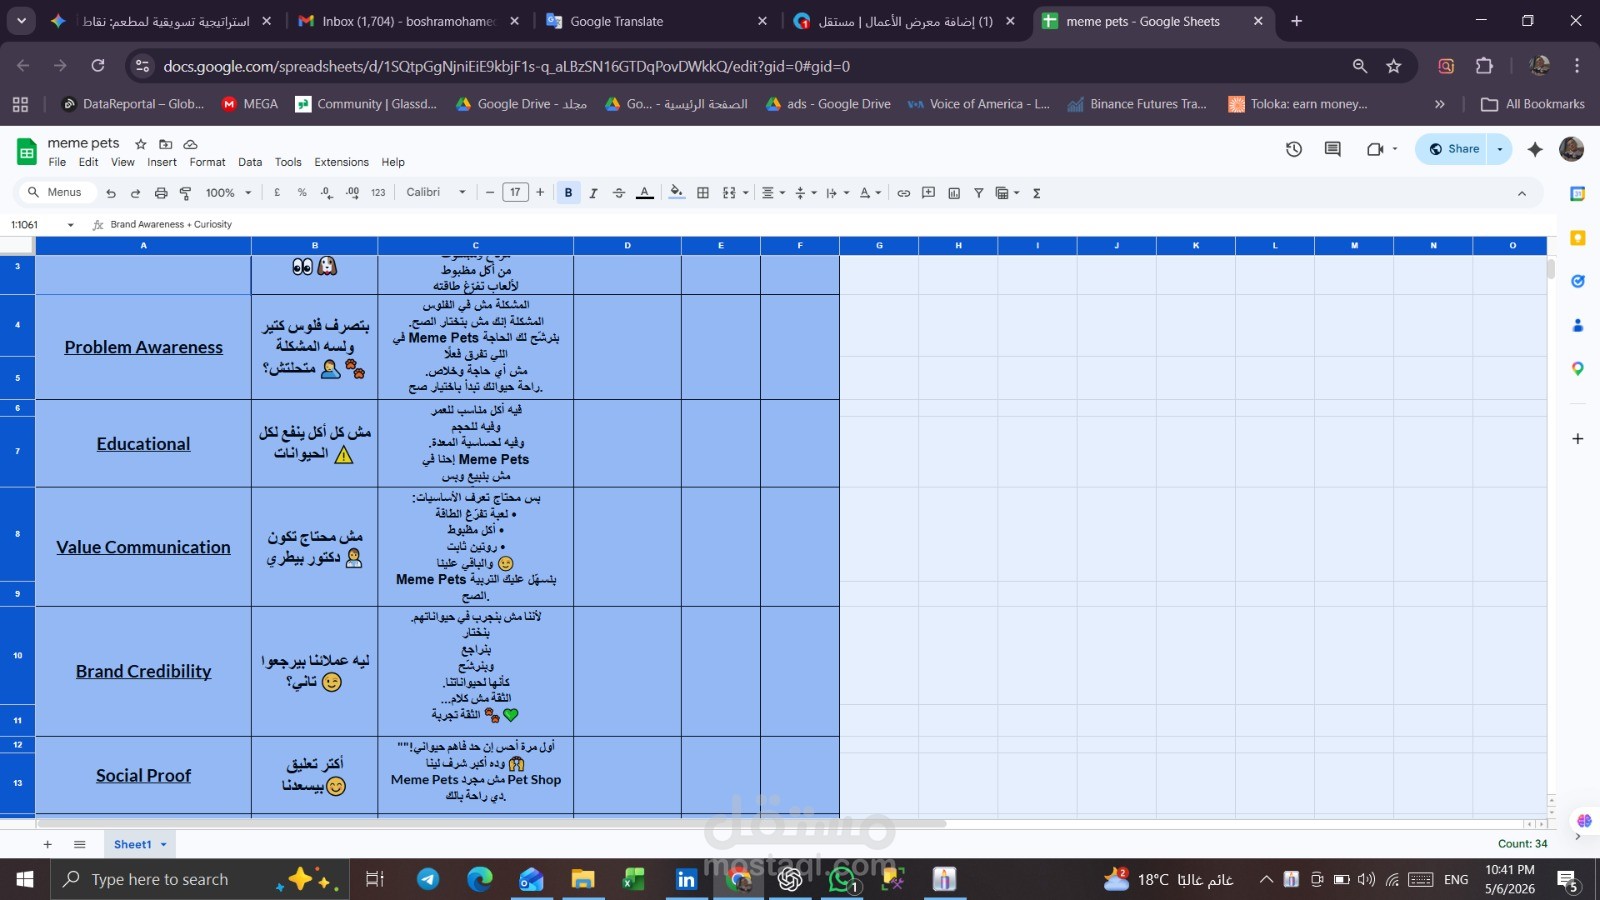Toggle italic formatting

pyautogui.click(x=593, y=193)
